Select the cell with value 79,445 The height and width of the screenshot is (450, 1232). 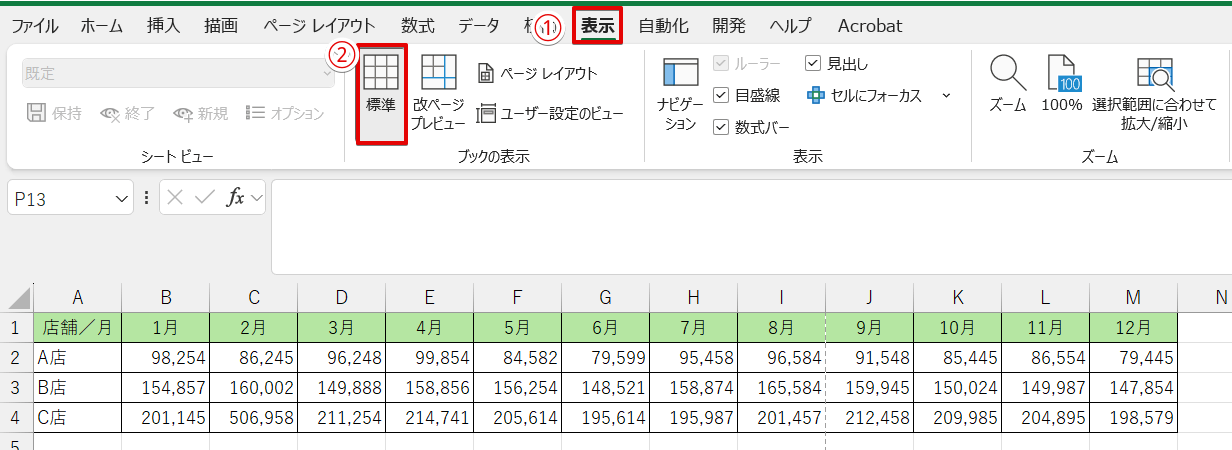click(x=1134, y=357)
